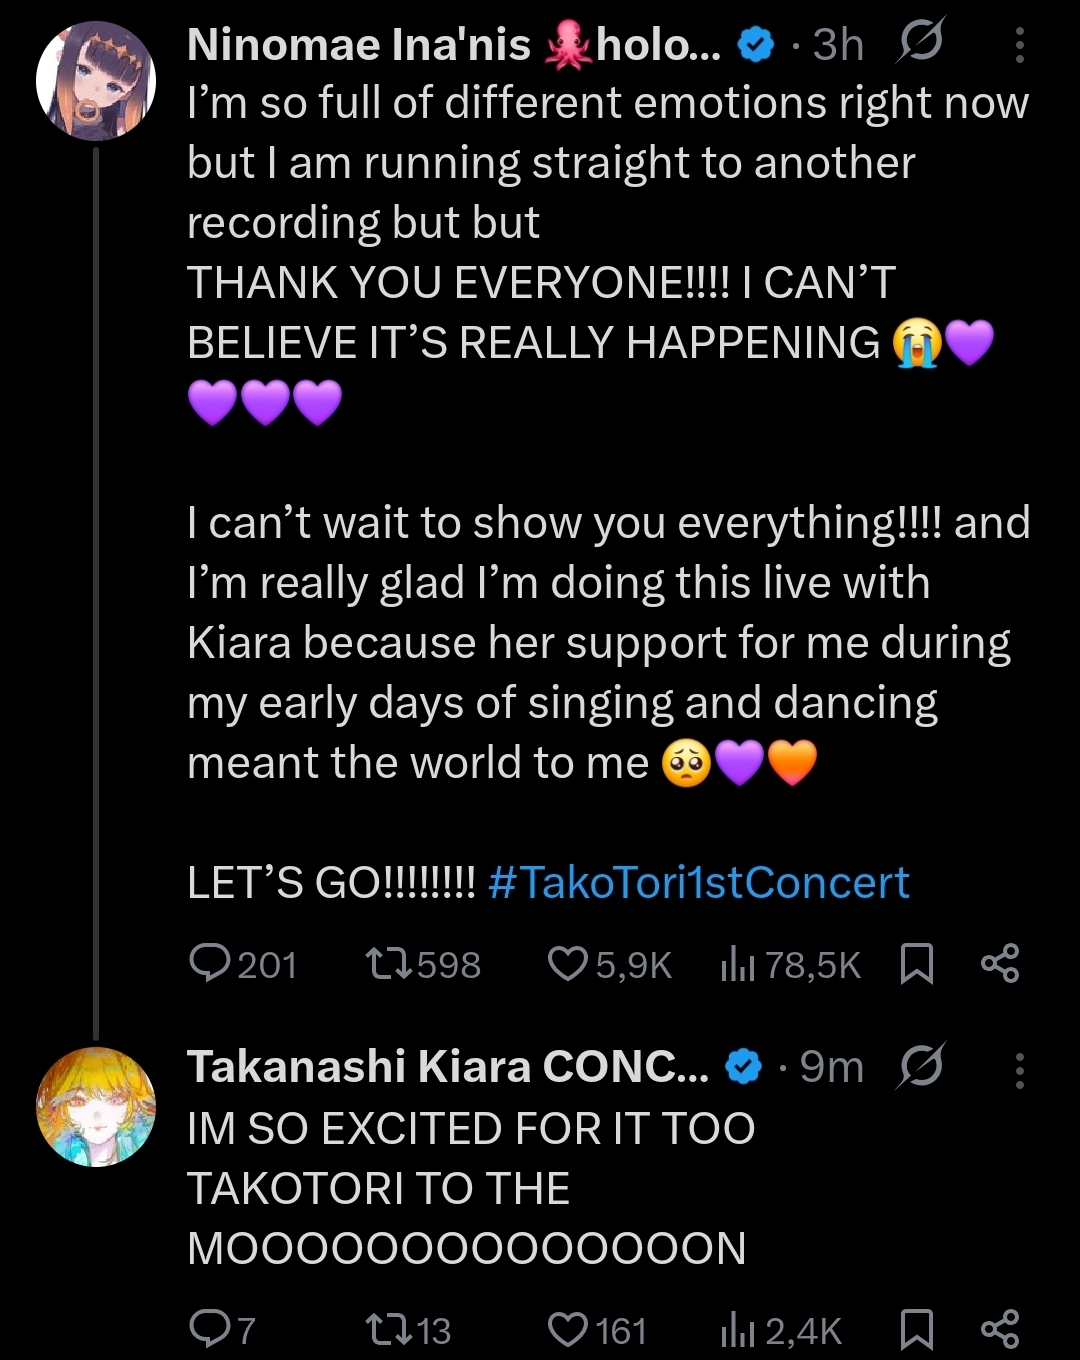Viewport: 1080px width, 1360px height.
Task: Open Ninomae Ina'nis's profile avatar
Action: pyautogui.click(x=96, y=81)
